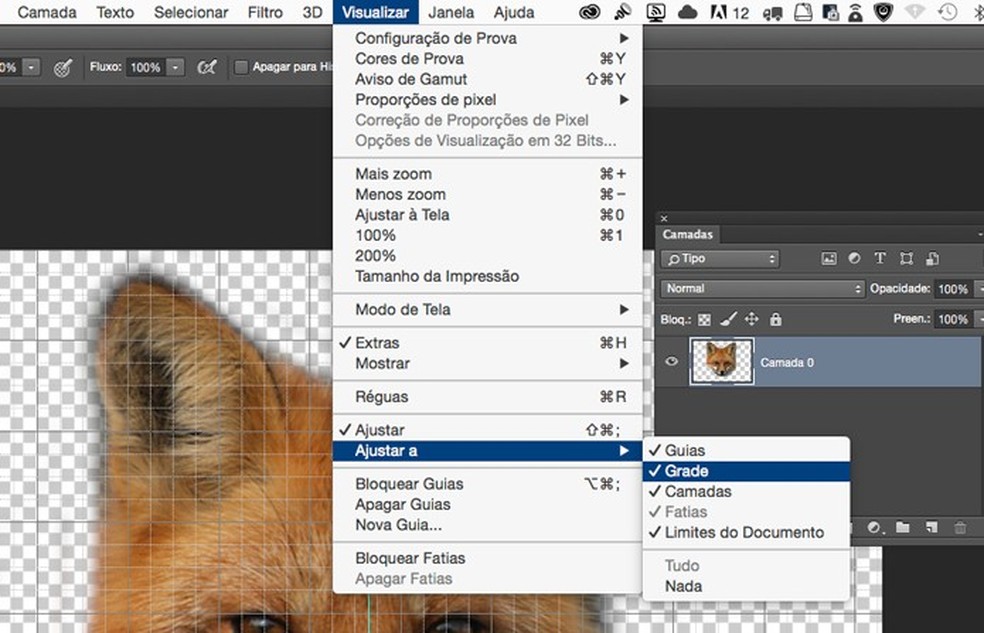Filter layers by type layers (T) icon

(880, 258)
